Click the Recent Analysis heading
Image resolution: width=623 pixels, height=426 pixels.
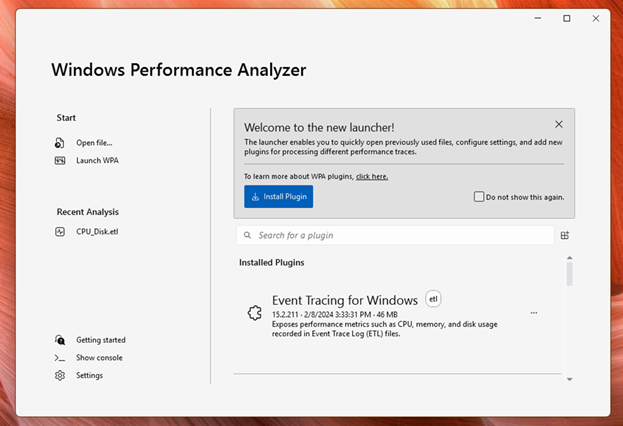click(88, 212)
